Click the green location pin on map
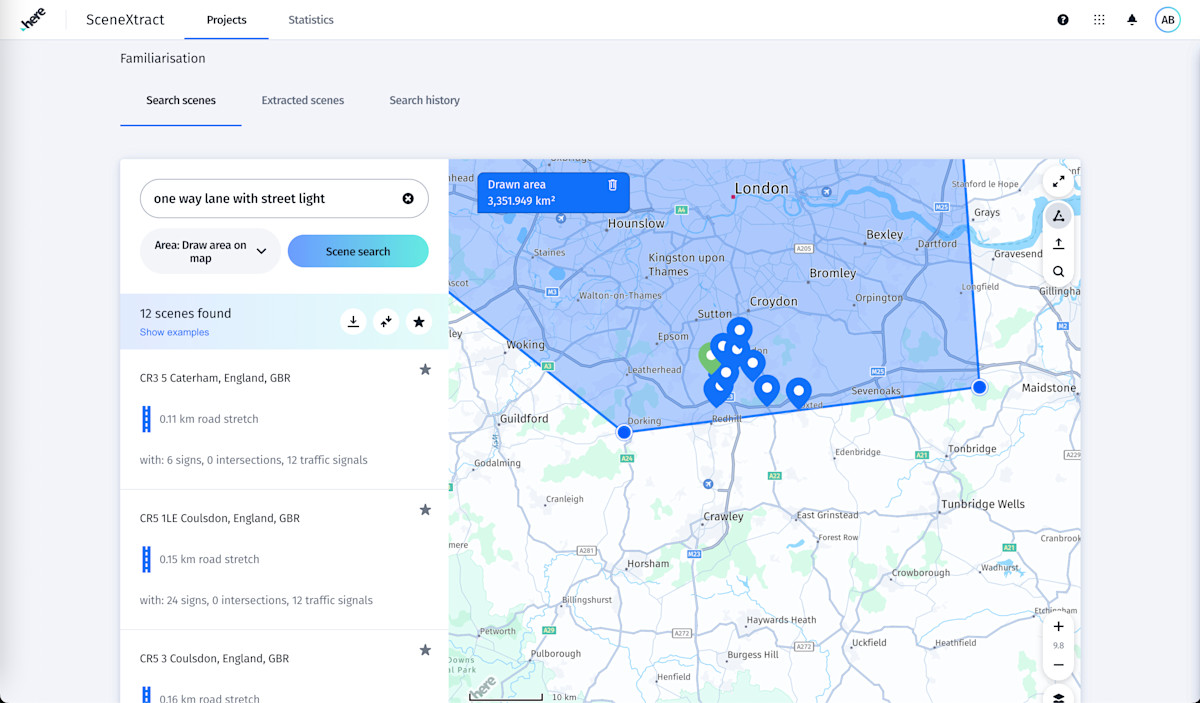This screenshot has height=703, width=1200. pyautogui.click(x=708, y=356)
